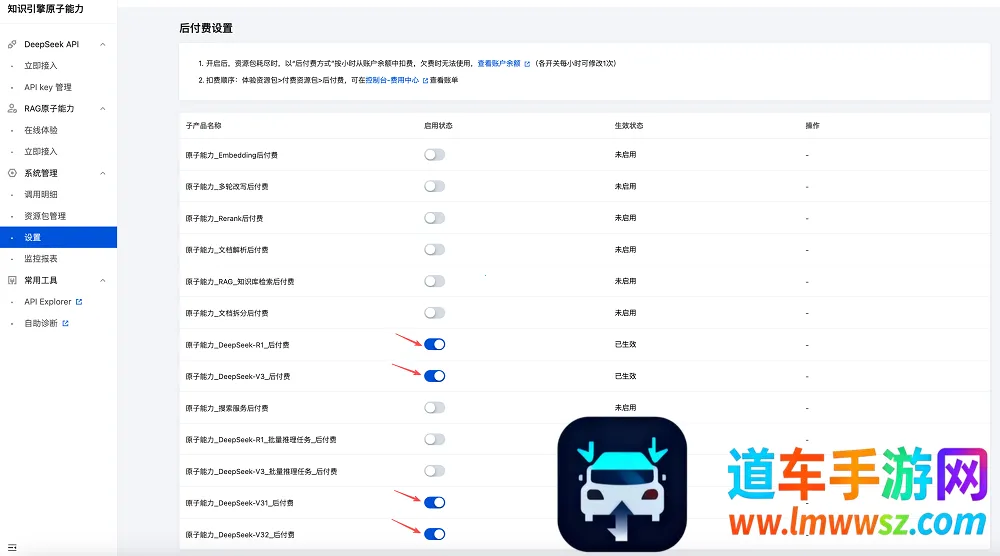The width and height of the screenshot is (1000, 556).
Task: Click external link icon after 查看账户余额
Action: point(527,64)
